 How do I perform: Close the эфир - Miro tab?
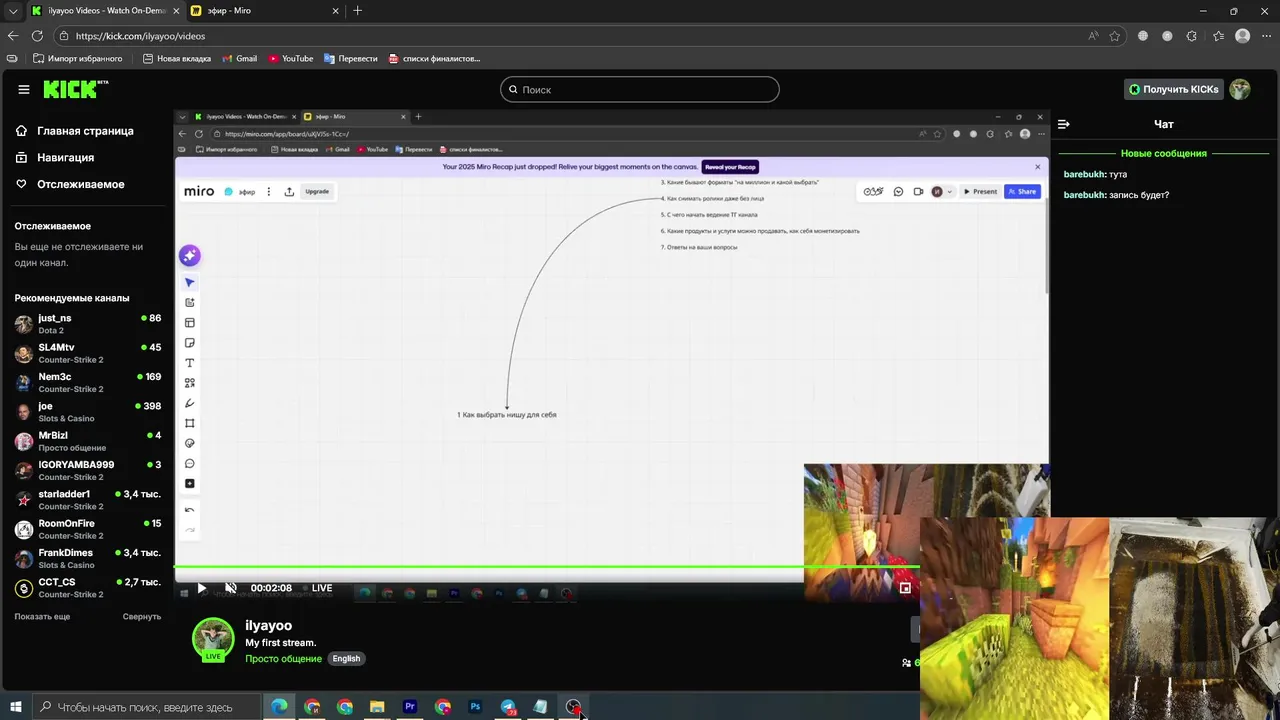pyautogui.click(x=333, y=11)
